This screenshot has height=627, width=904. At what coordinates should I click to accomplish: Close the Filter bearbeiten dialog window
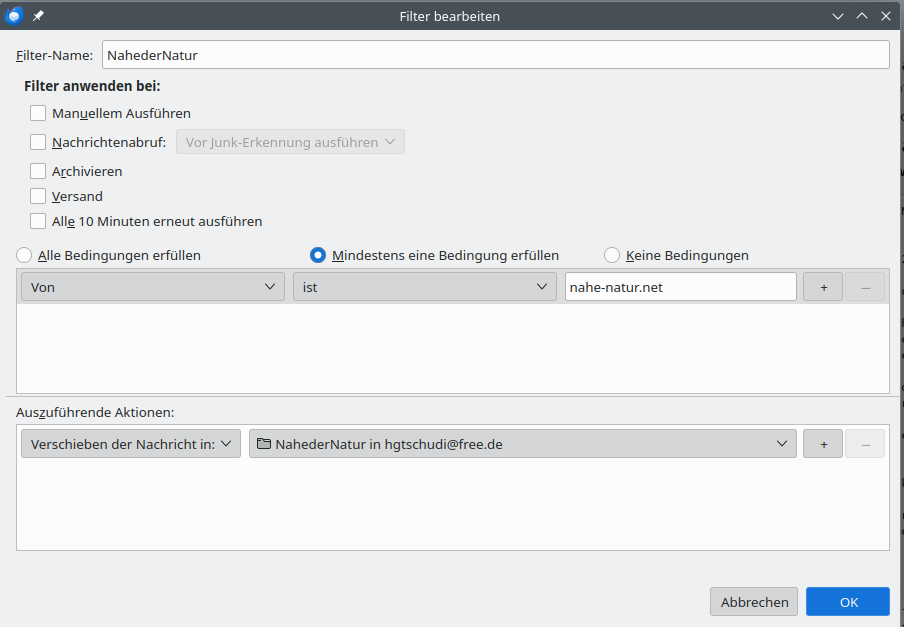coord(885,16)
